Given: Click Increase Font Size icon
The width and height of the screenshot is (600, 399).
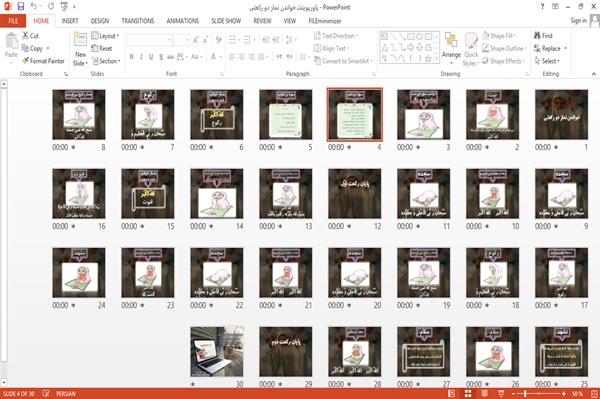Looking at the screenshot, I should pos(196,40).
